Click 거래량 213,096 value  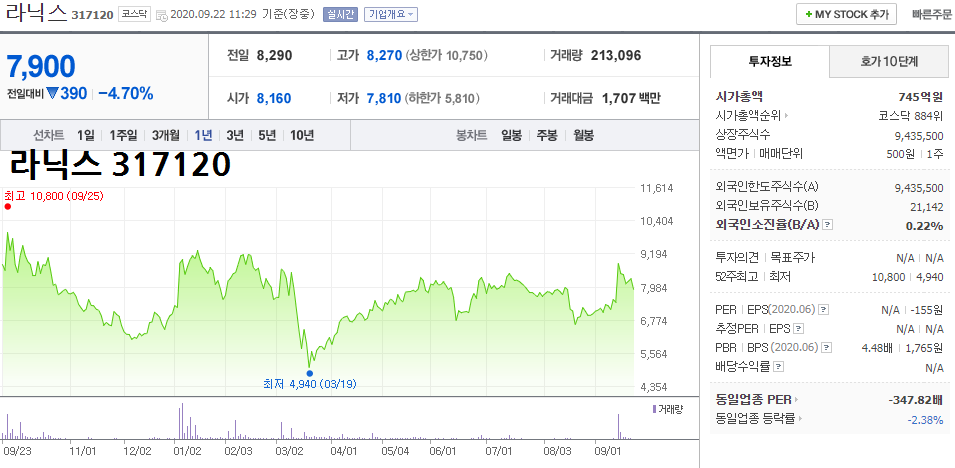pyautogui.click(x=615, y=55)
